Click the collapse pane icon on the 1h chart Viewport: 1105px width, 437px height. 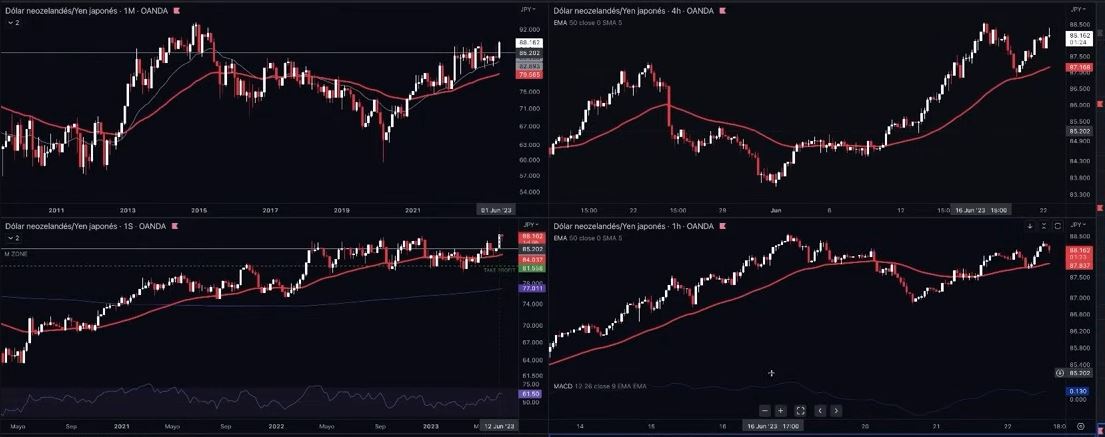1044,226
